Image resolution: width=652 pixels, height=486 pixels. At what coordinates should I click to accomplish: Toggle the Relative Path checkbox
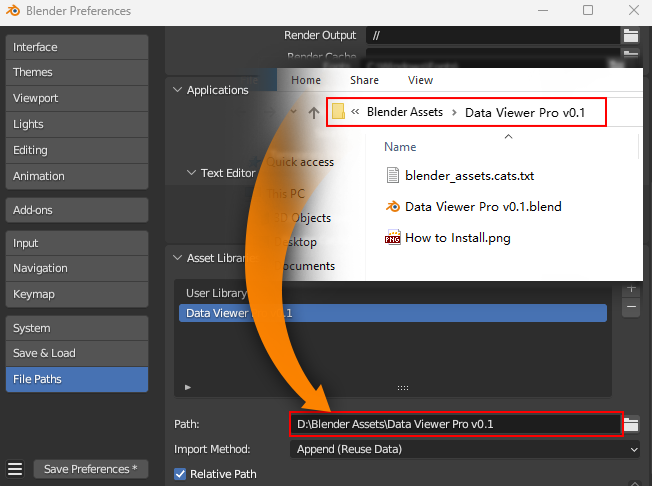(180, 474)
